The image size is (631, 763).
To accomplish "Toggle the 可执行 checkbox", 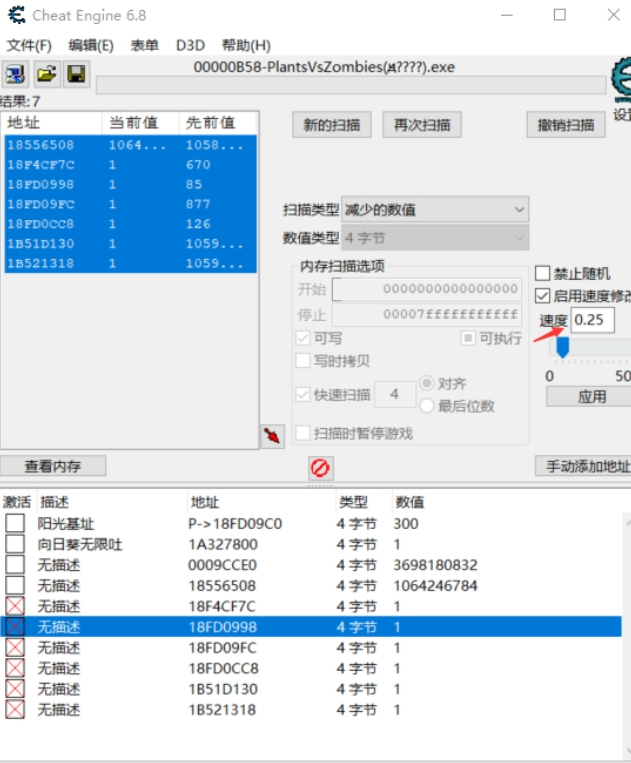I will click(468, 338).
